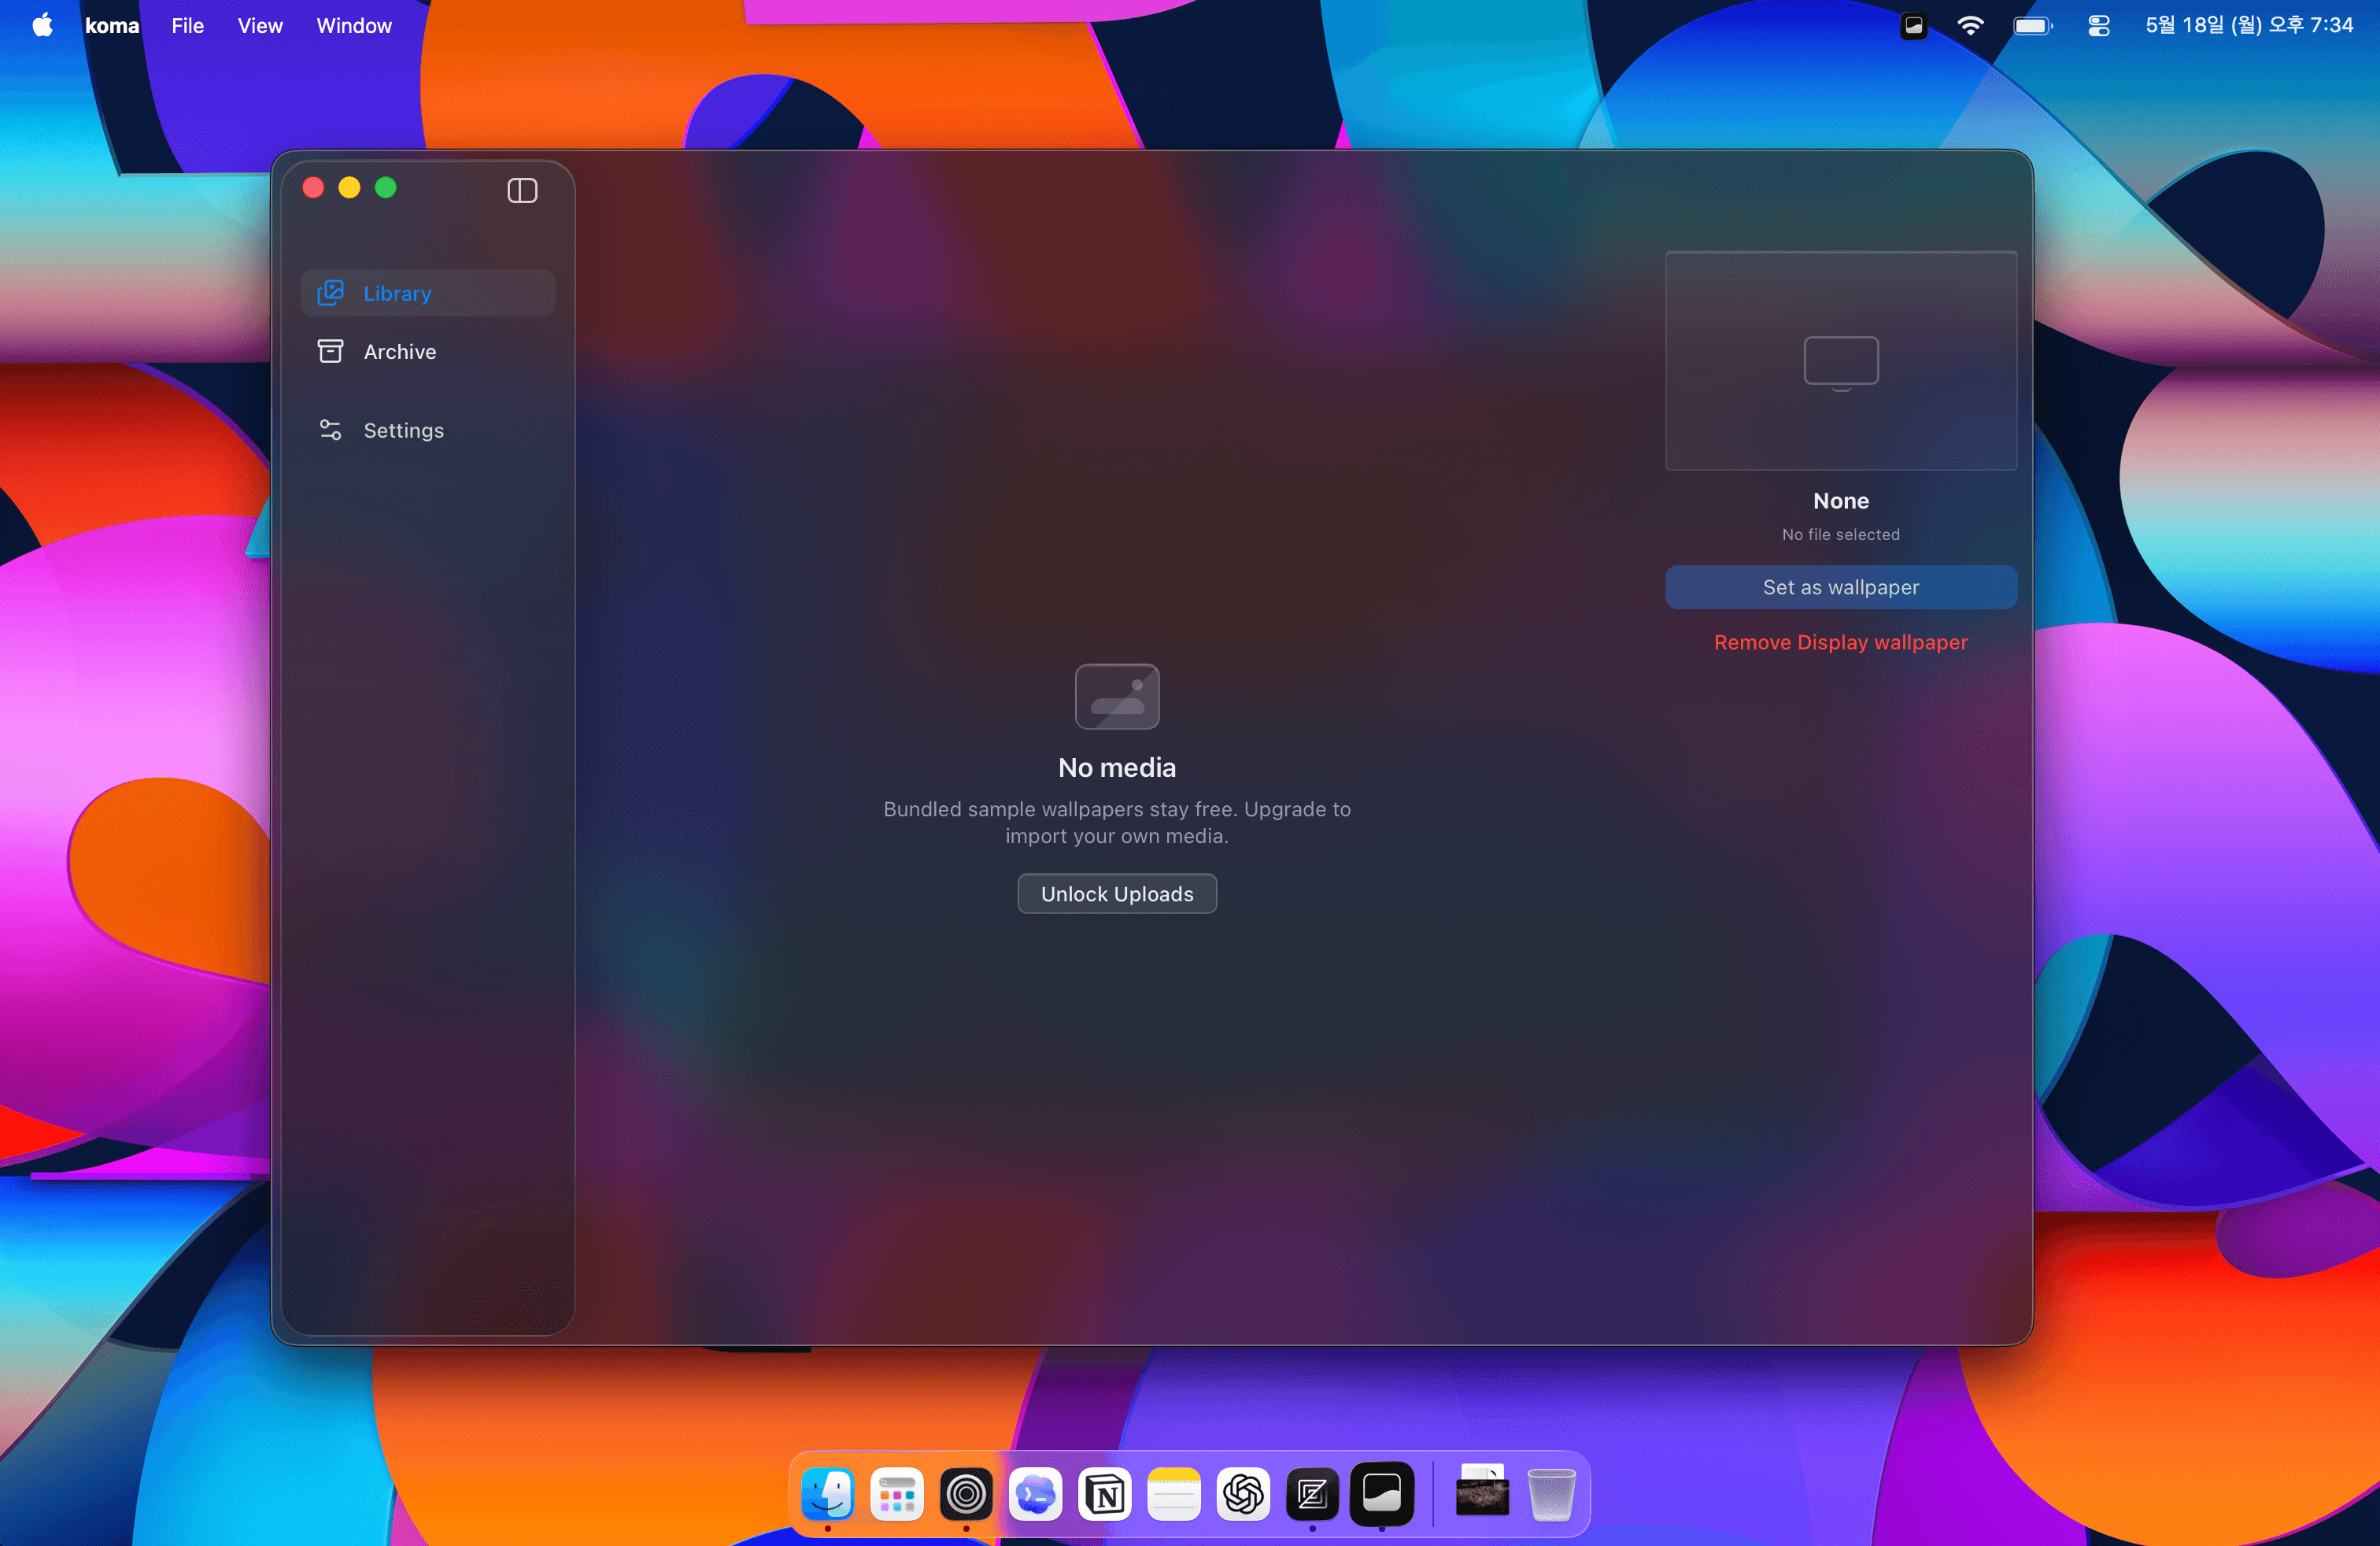This screenshot has height=1546, width=2380.
Task: Click the battery status icon
Action: click(2033, 26)
